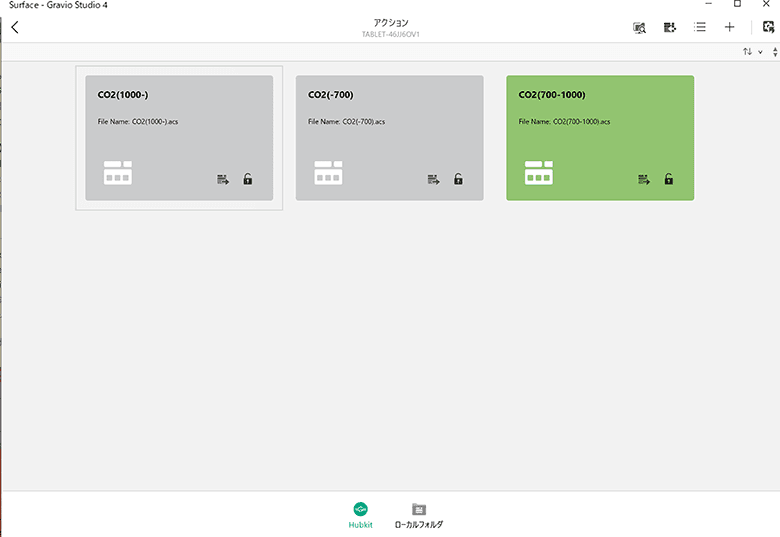
Task: Click the TABLET-46JJ6OV1 subtitle
Action: tap(390, 34)
